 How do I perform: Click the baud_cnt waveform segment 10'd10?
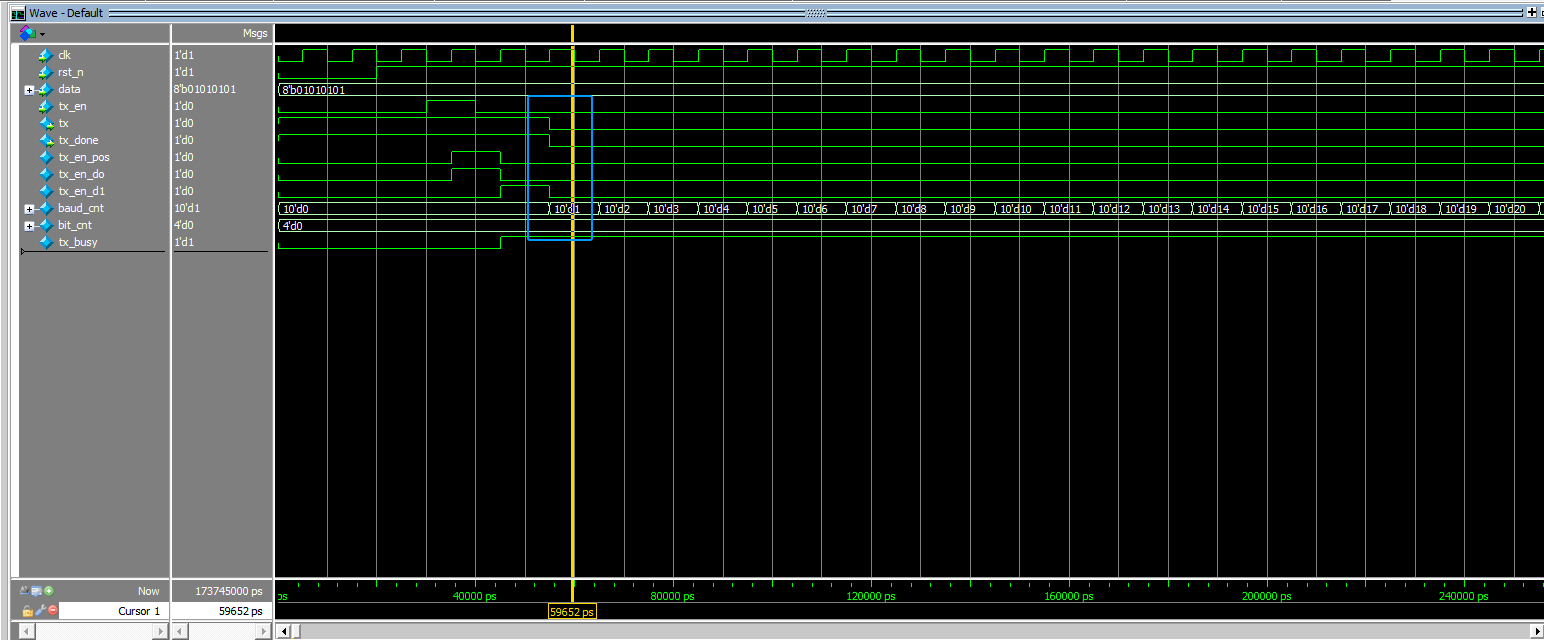[1014, 209]
